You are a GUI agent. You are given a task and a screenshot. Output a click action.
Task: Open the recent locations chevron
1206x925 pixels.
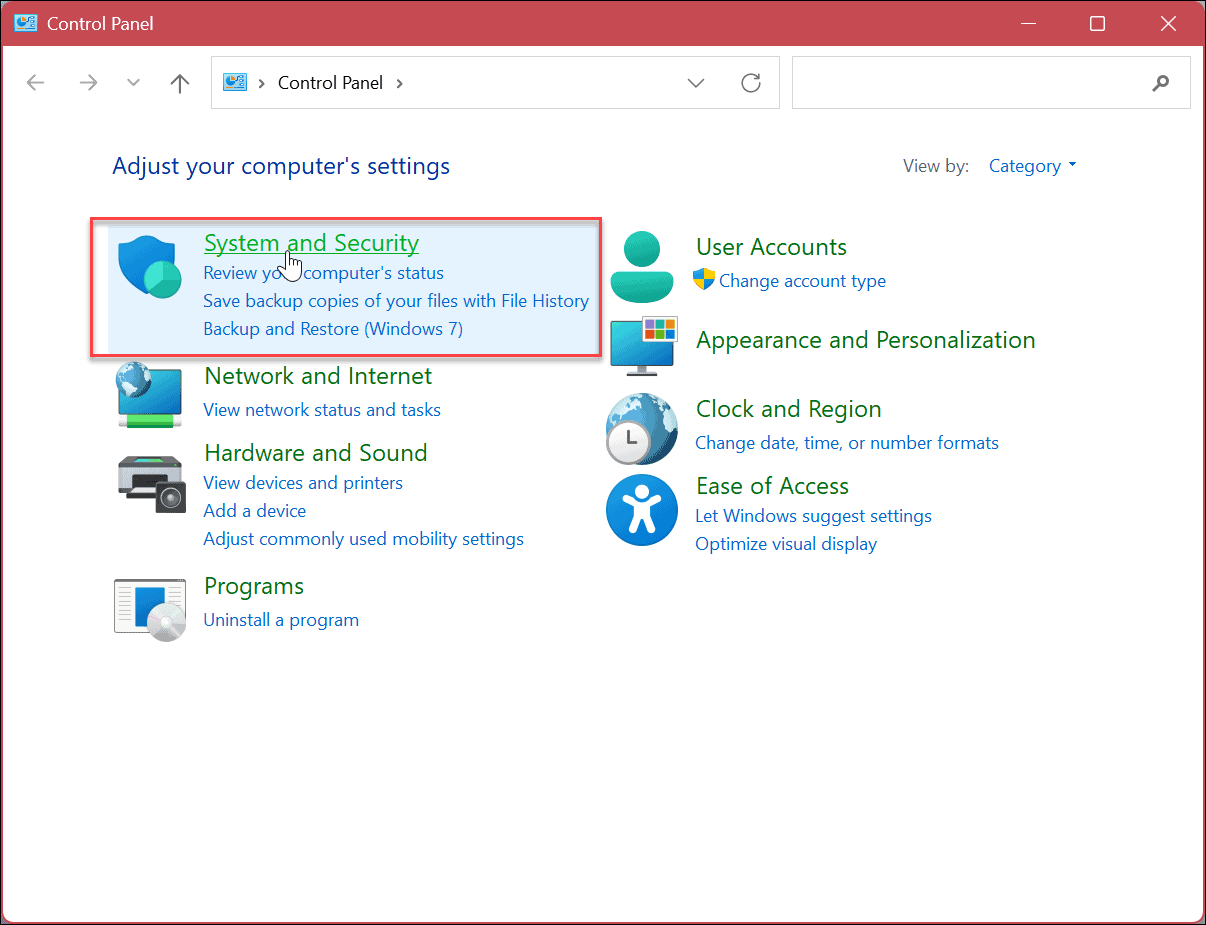click(x=133, y=83)
